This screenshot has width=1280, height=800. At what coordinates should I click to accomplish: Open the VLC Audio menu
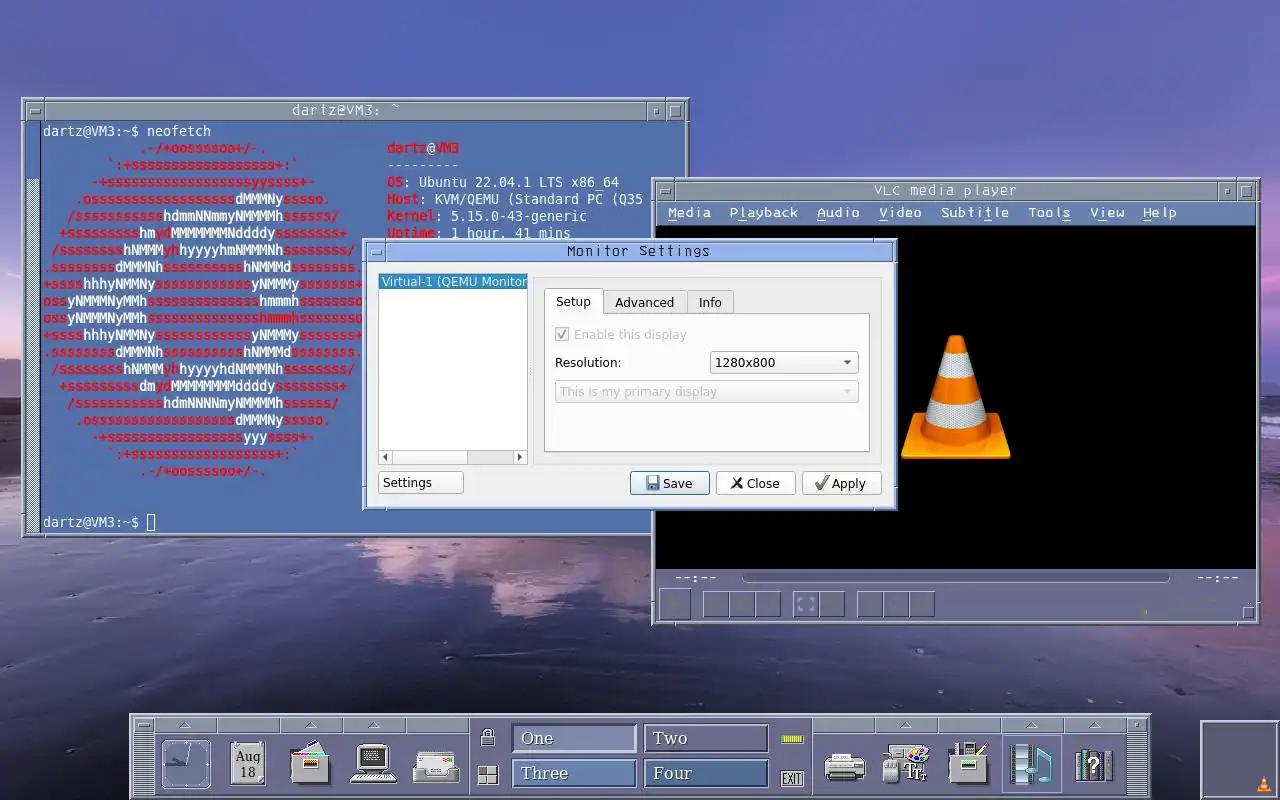(838, 212)
